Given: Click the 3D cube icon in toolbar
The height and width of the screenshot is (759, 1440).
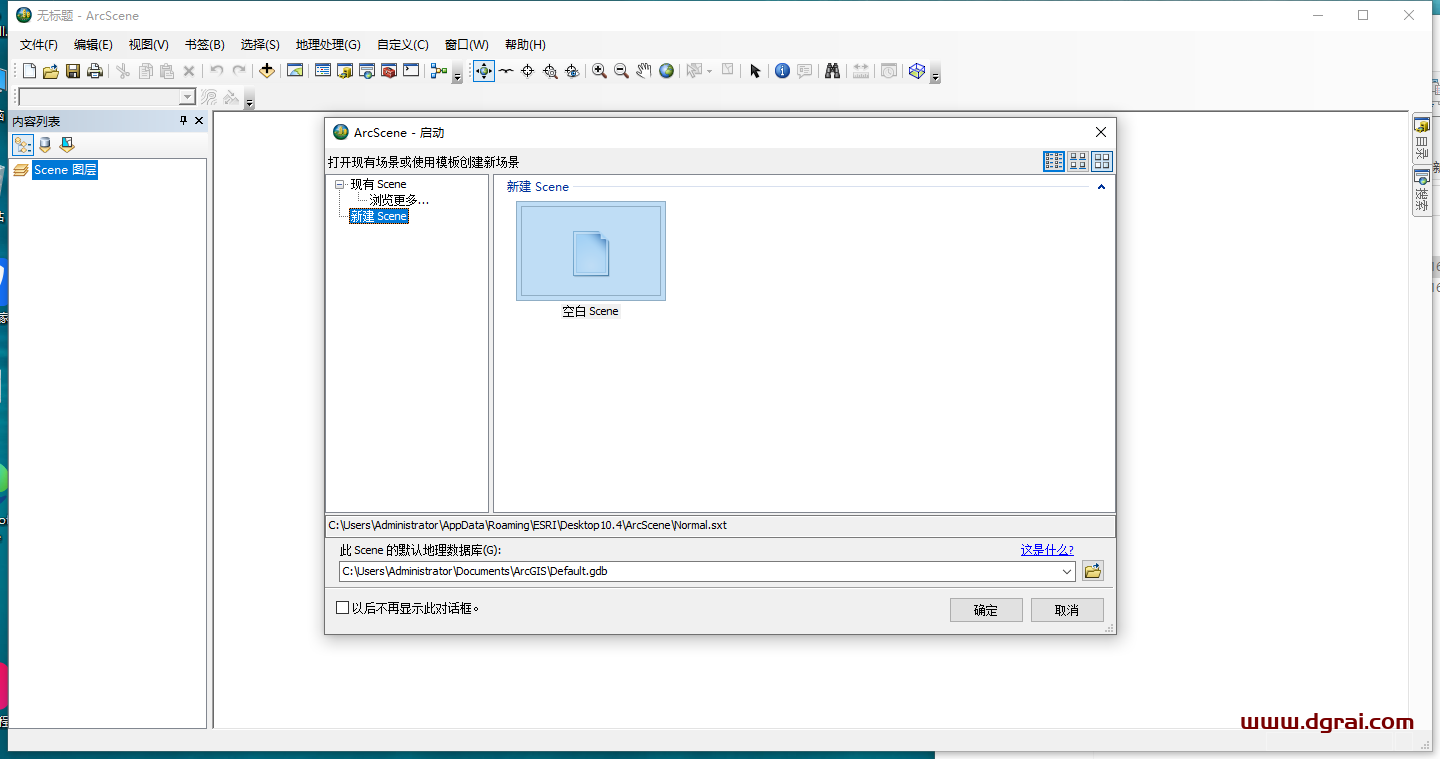Looking at the screenshot, I should (x=916, y=71).
